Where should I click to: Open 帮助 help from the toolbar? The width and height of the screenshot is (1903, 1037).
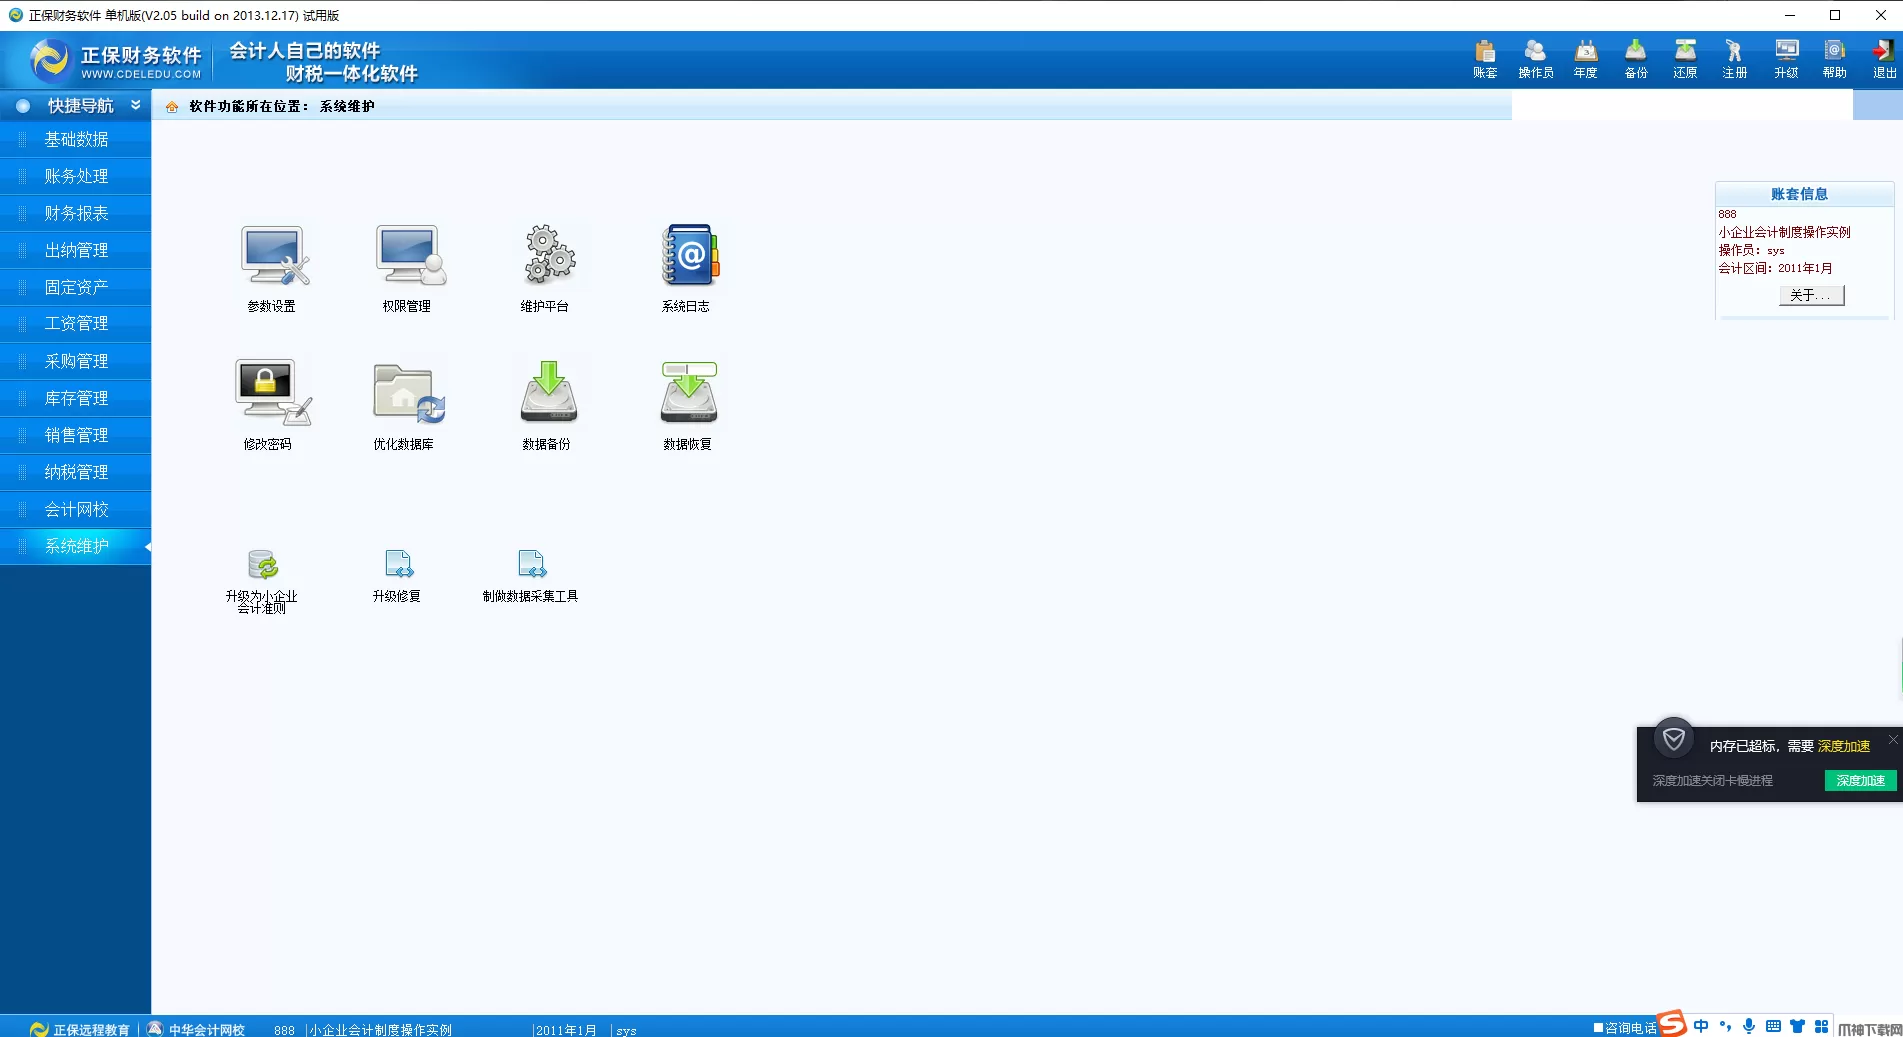click(1835, 58)
